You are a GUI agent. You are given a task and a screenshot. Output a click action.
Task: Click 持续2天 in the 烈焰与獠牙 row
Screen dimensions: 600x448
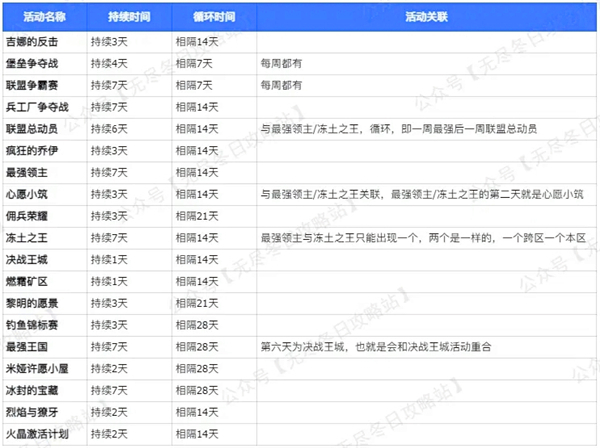[x=109, y=412]
